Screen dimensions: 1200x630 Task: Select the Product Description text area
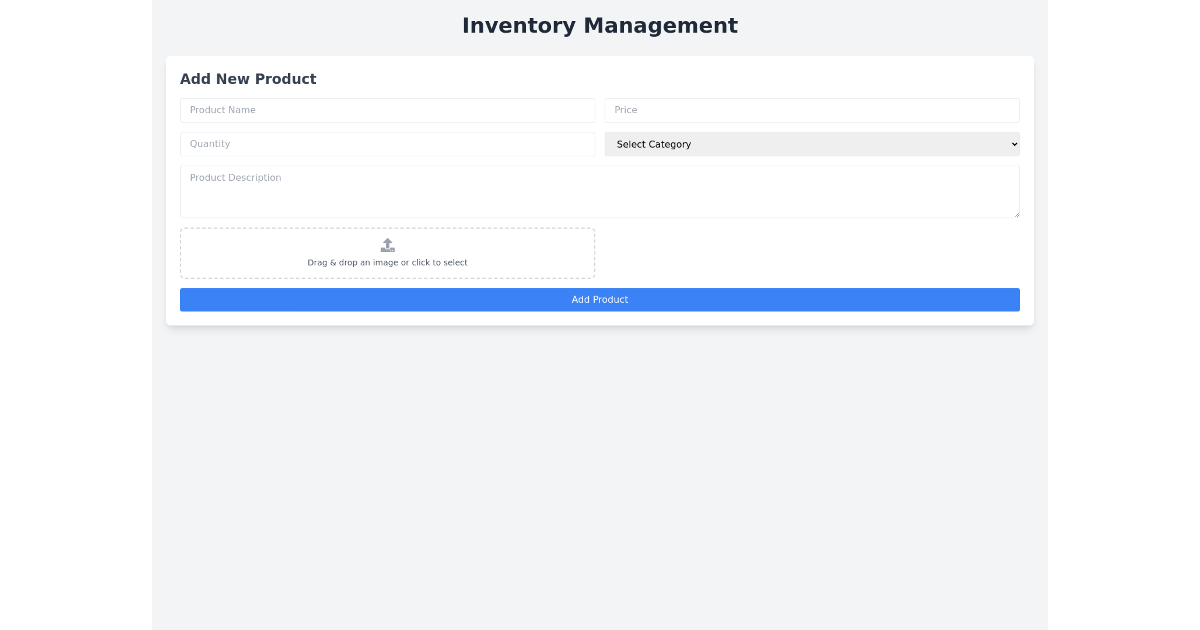pyautogui.click(x=600, y=190)
